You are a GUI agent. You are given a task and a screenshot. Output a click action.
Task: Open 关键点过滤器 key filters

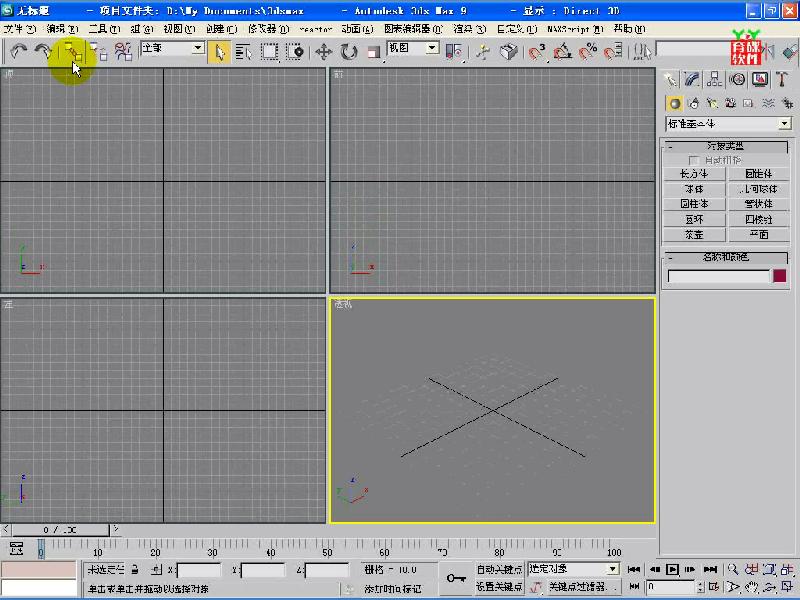point(584,587)
